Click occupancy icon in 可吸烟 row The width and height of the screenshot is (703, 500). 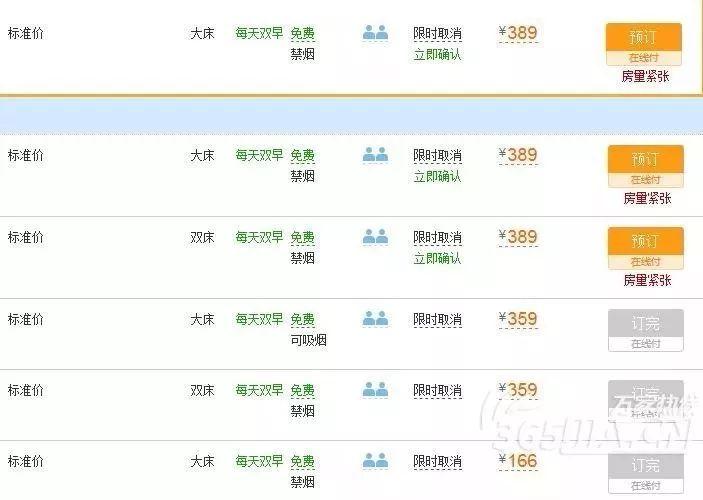tap(375, 319)
